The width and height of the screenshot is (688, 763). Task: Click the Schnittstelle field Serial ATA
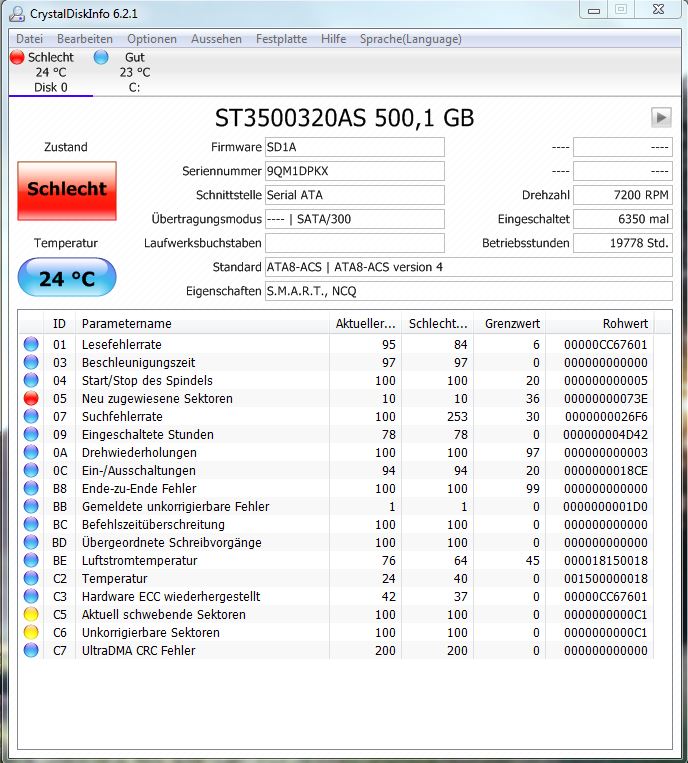coord(355,195)
